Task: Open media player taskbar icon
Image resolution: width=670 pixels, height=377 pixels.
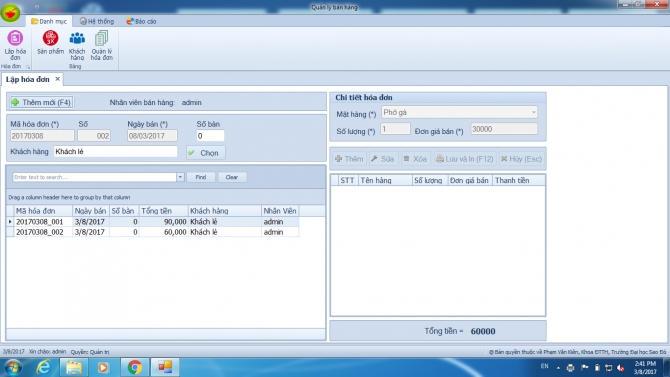Action: point(103,367)
